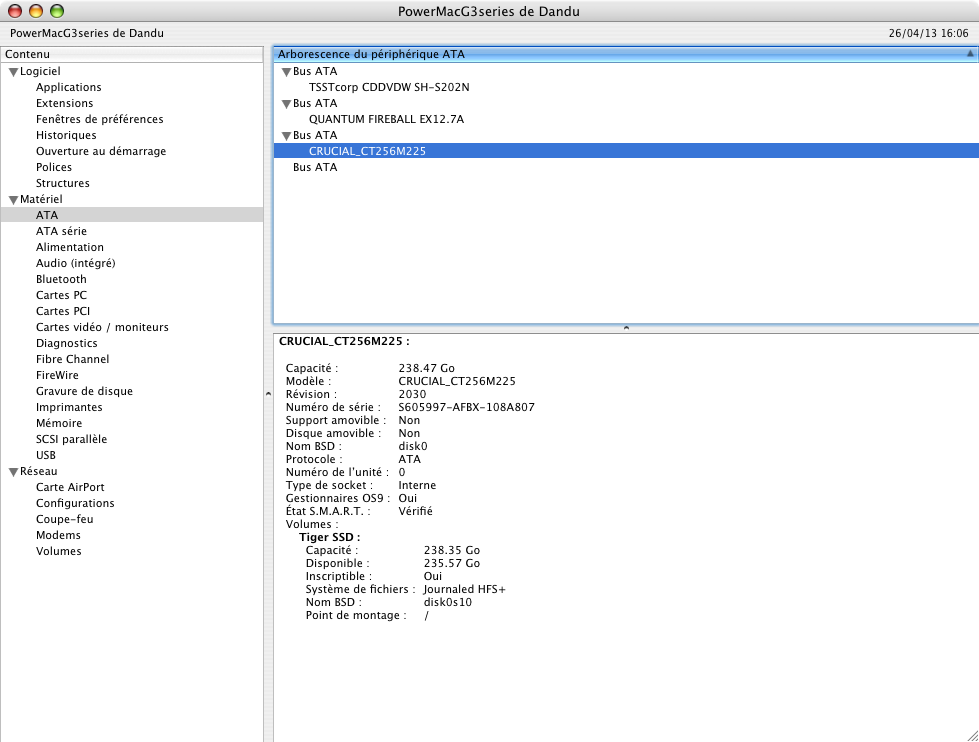
Task: Open the Mémoire hardware category
Action: coord(59,423)
